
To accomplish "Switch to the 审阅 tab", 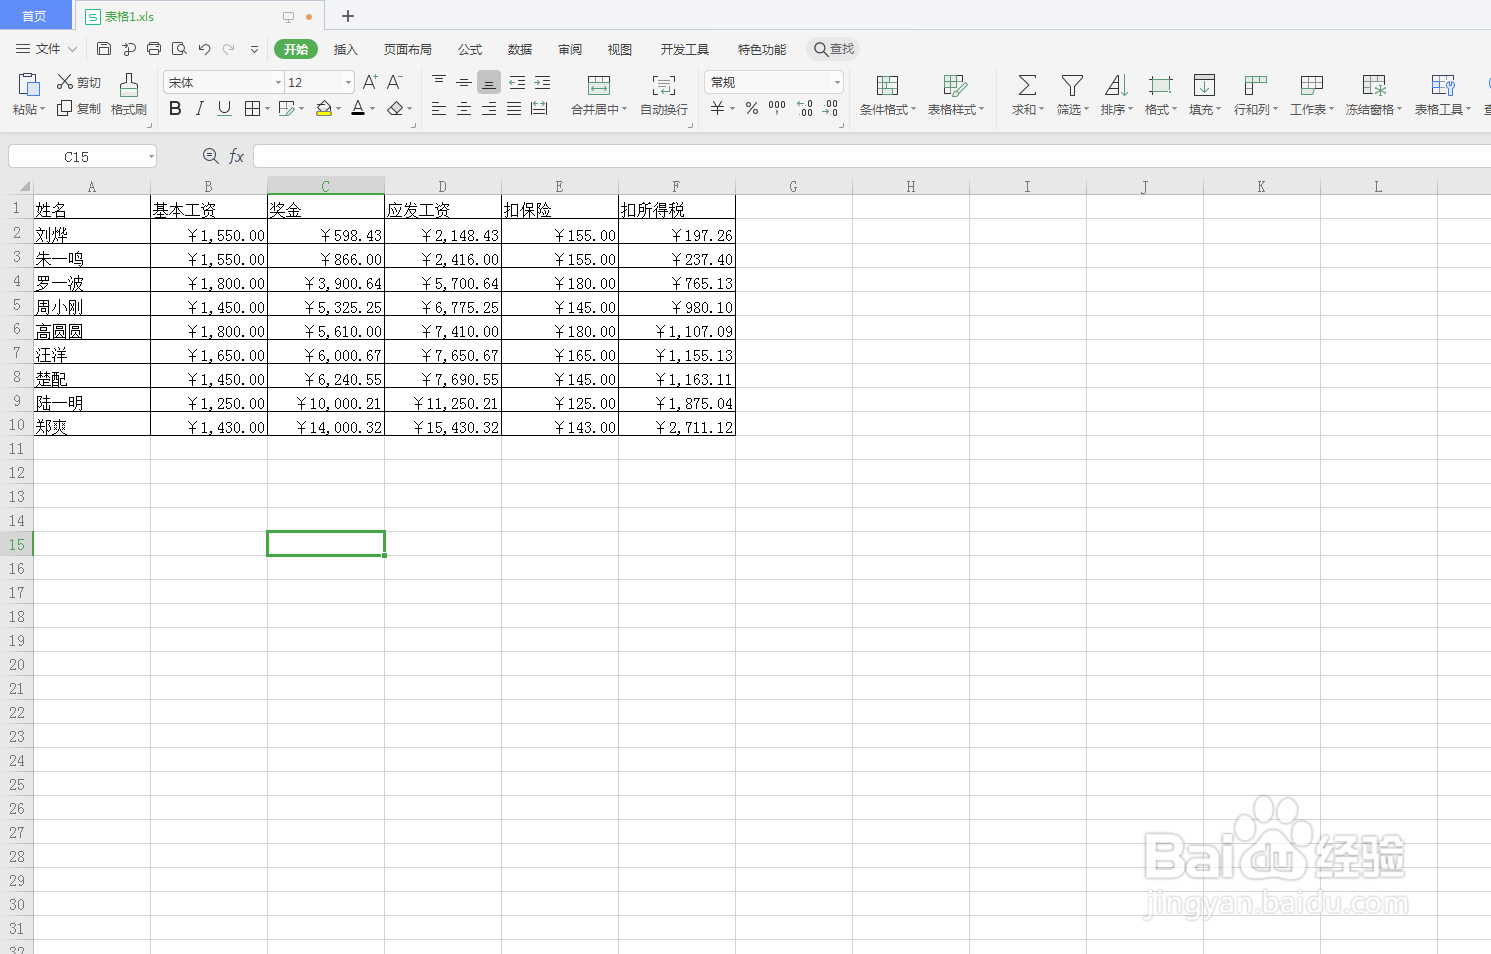I will 570,49.
